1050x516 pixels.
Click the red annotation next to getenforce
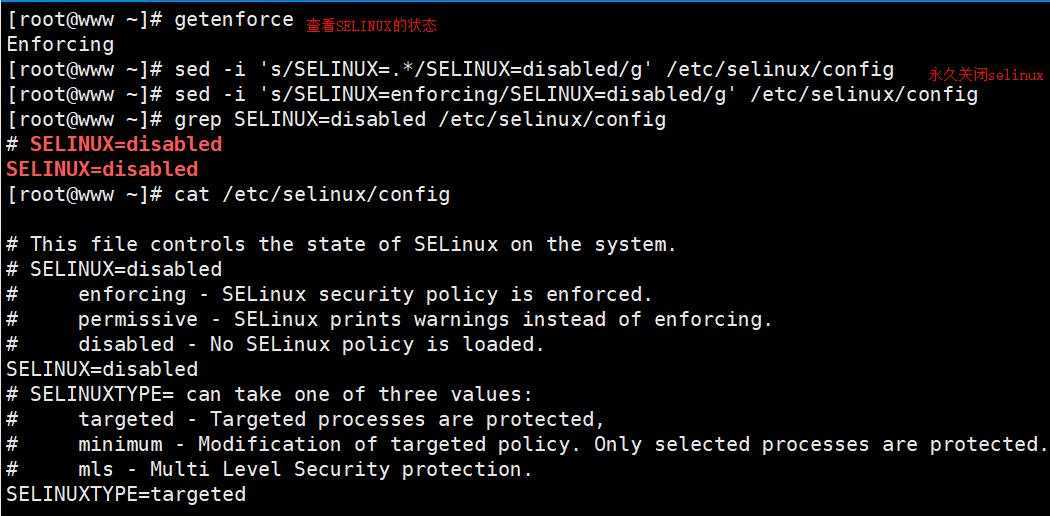coord(372,26)
